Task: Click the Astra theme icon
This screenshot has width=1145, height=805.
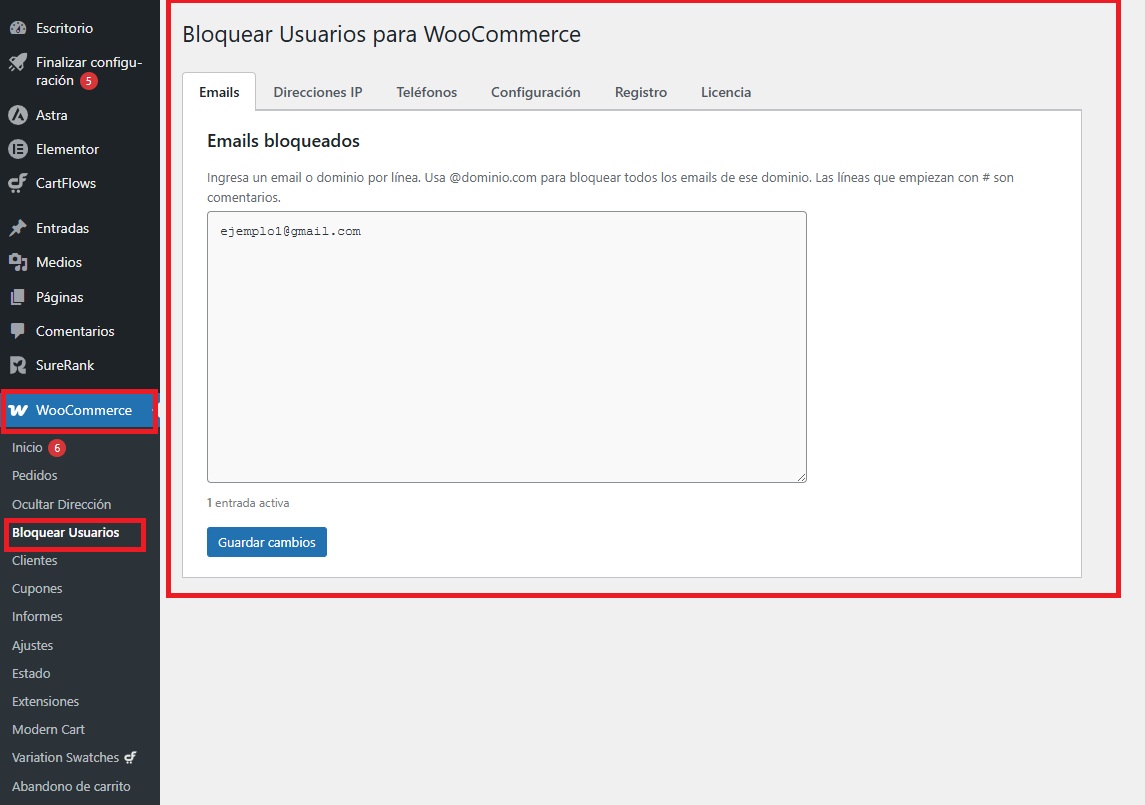Action: (x=17, y=115)
